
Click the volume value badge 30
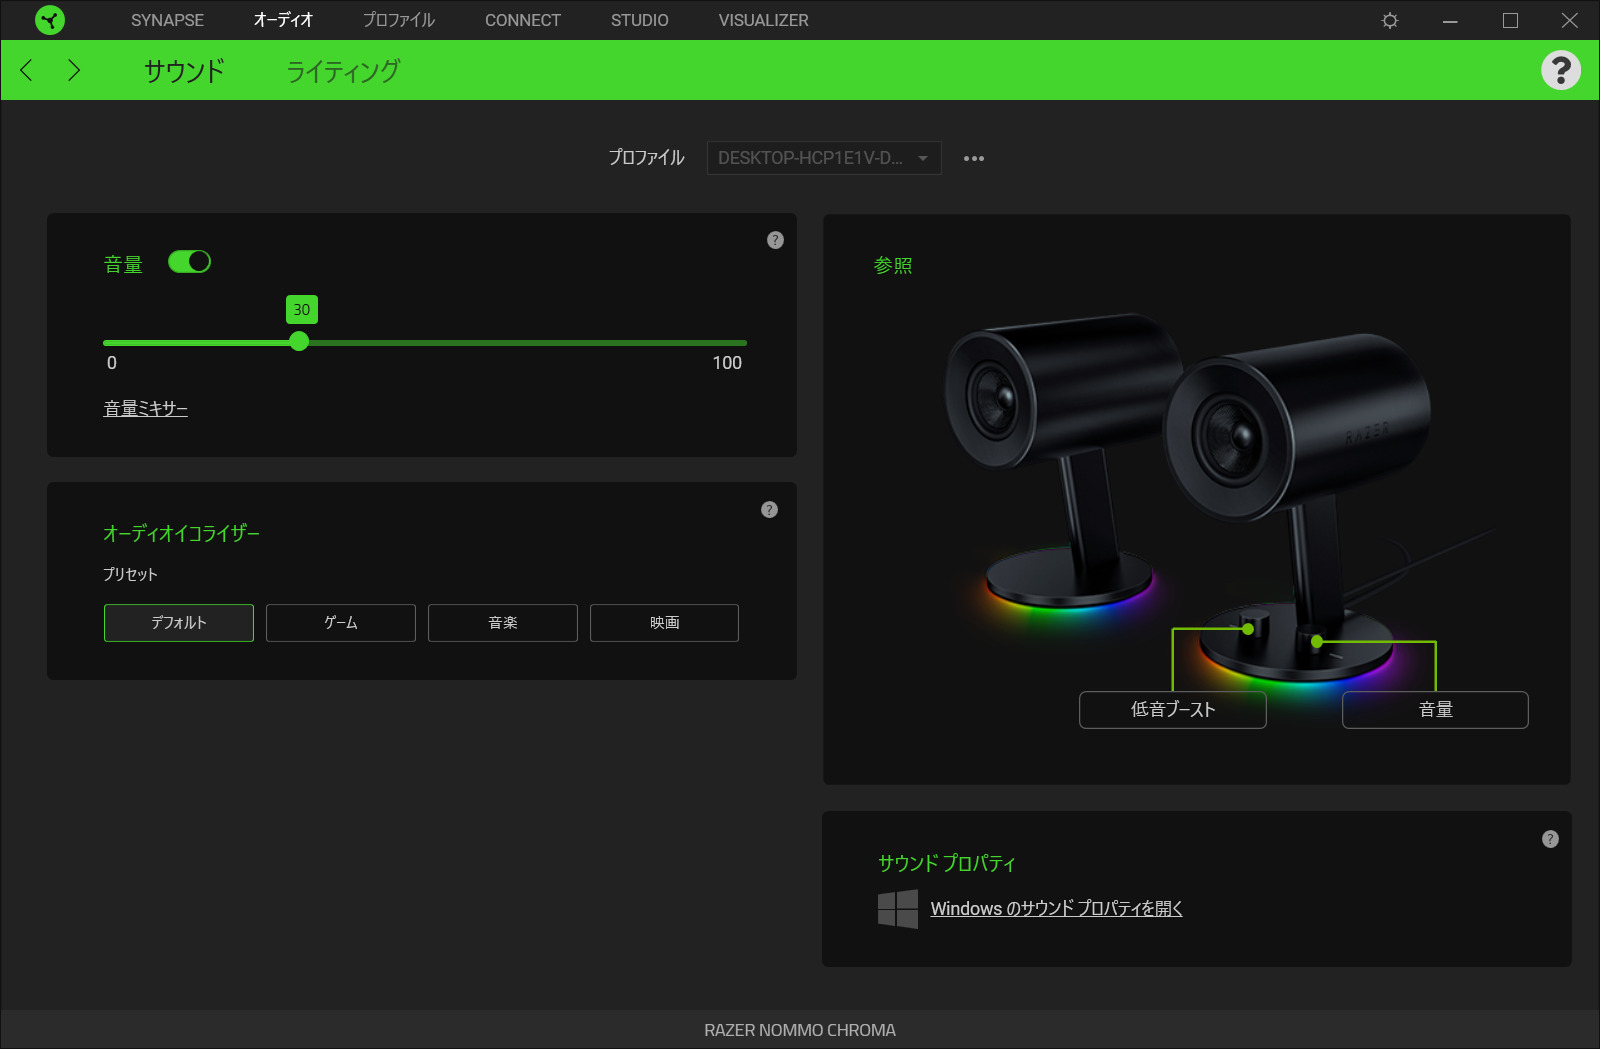click(x=302, y=310)
